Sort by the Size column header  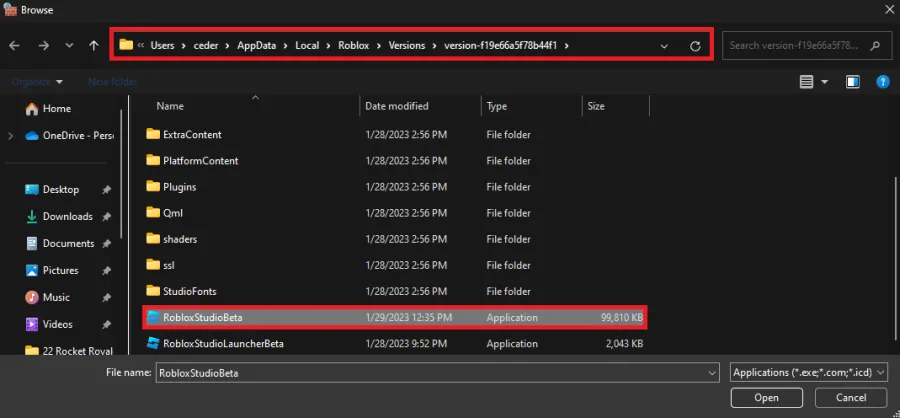[x=596, y=106]
